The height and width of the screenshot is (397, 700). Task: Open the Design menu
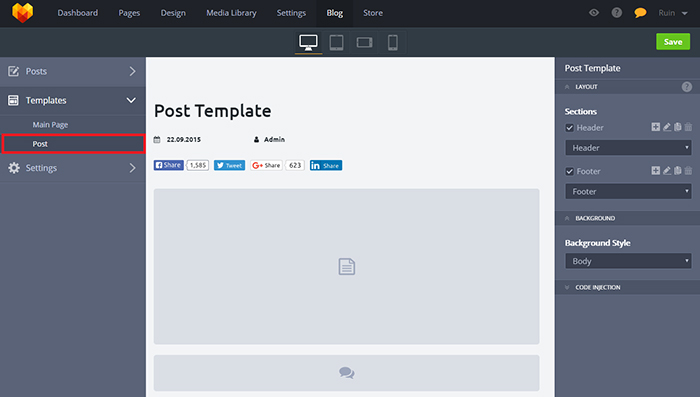(173, 13)
